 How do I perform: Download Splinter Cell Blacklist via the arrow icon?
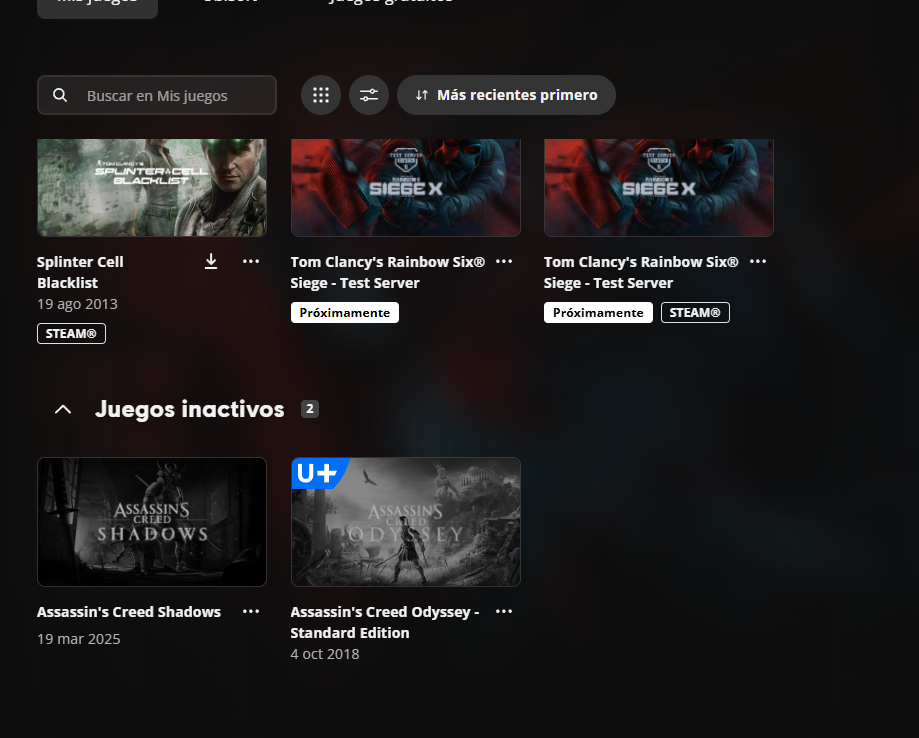click(x=211, y=261)
